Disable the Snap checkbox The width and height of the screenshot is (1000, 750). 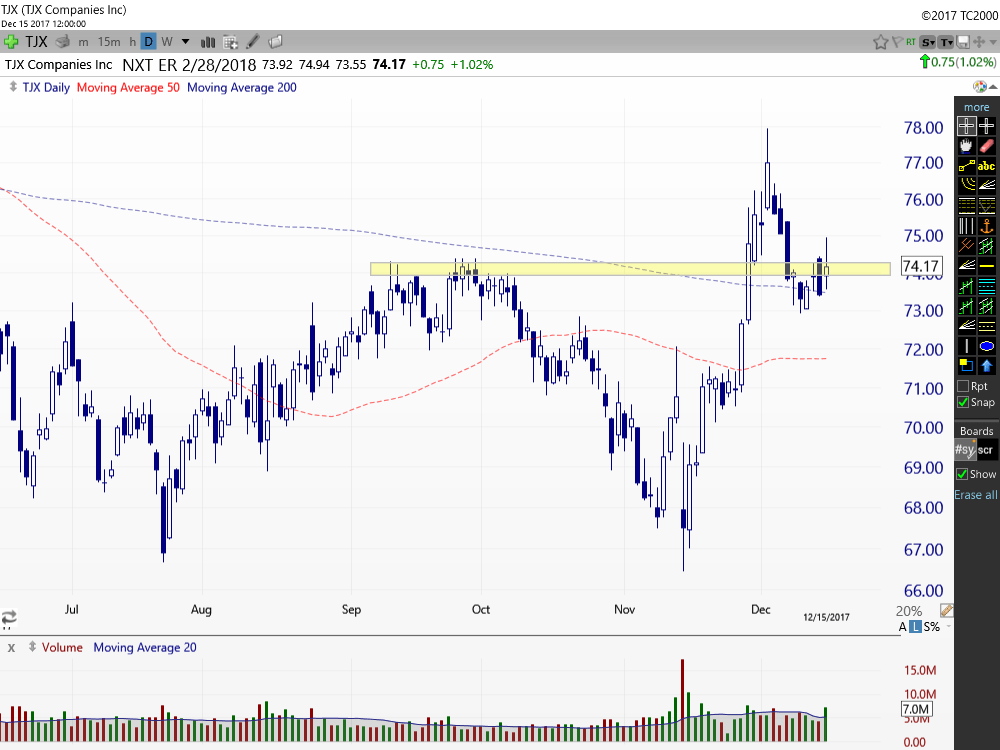pyautogui.click(x=963, y=402)
